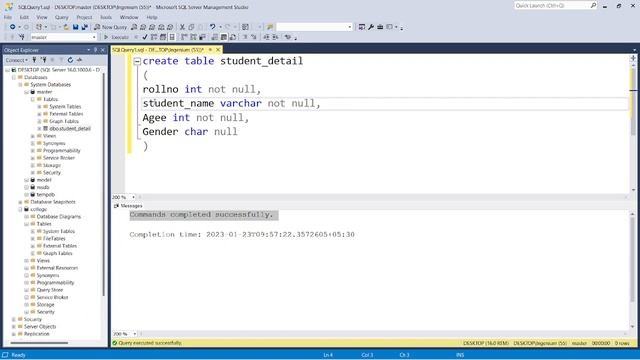The width and height of the screenshot is (640, 360).
Task: Click the Object Explorer vertical scrollbar
Action: pos(104,184)
